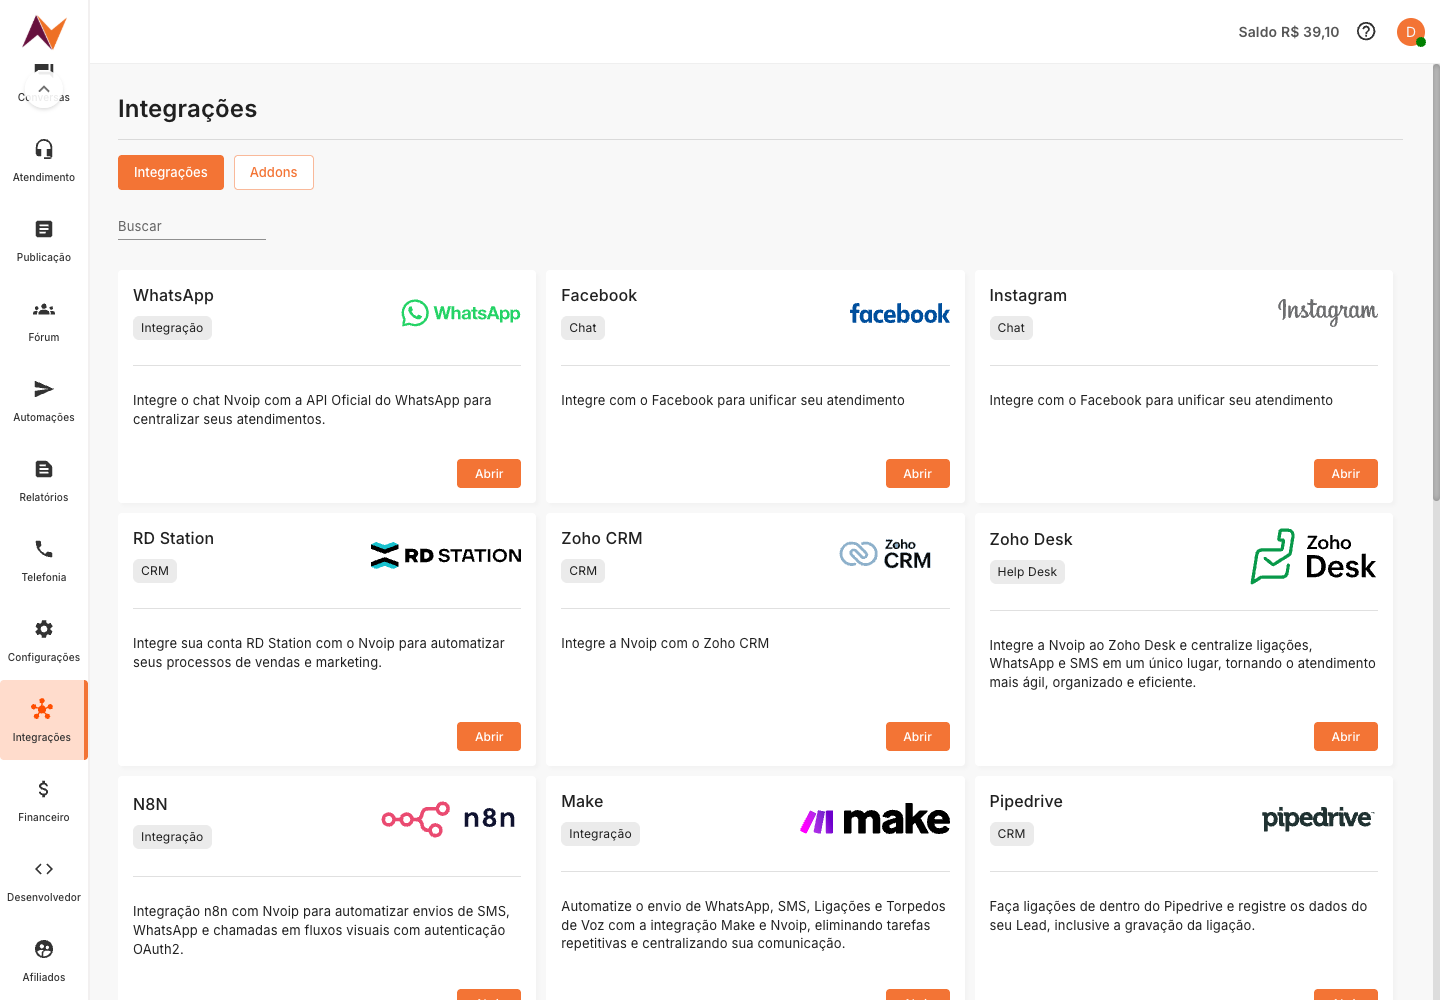Go to the Fórum group icon
Viewport: 1440px width, 1000px height.
[x=44, y=309]
